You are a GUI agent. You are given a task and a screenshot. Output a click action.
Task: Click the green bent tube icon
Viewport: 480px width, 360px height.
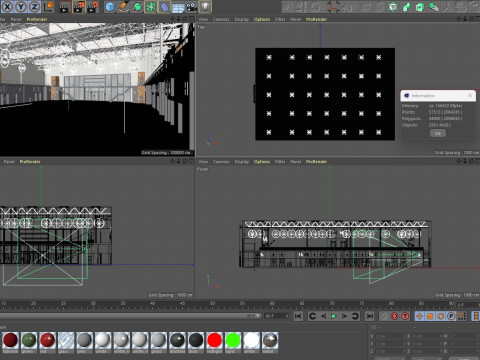pyautogui.click(x=407, y=7)
